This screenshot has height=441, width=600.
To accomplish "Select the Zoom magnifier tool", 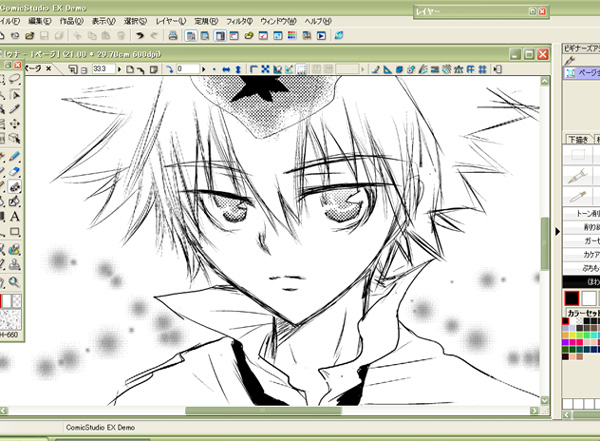I will (15, 282).
